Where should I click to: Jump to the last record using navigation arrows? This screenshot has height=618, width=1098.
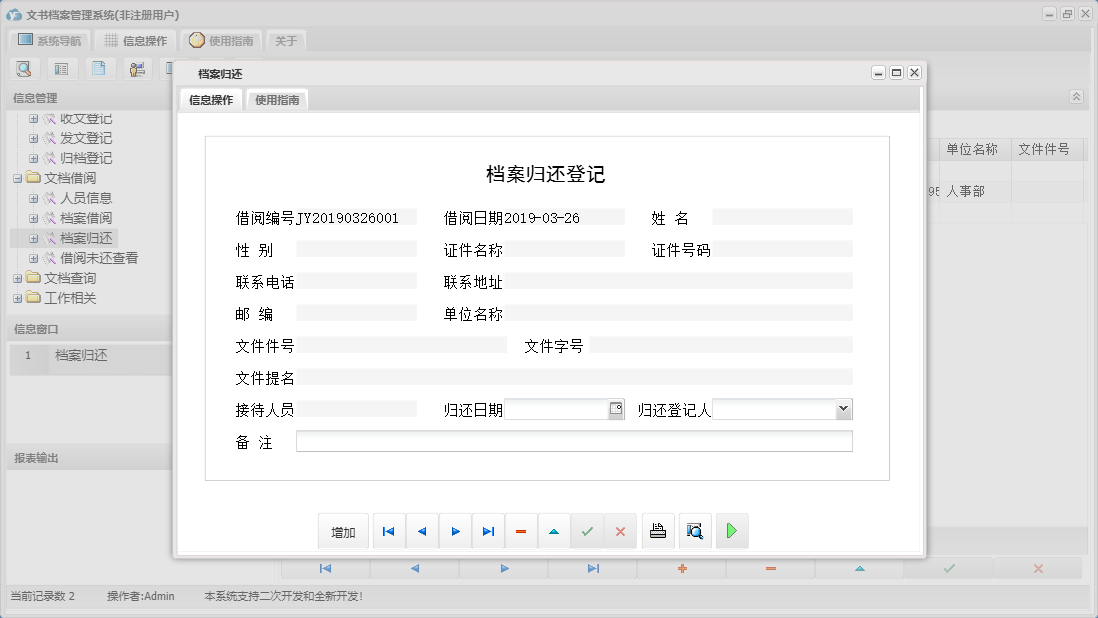(488, 531)
